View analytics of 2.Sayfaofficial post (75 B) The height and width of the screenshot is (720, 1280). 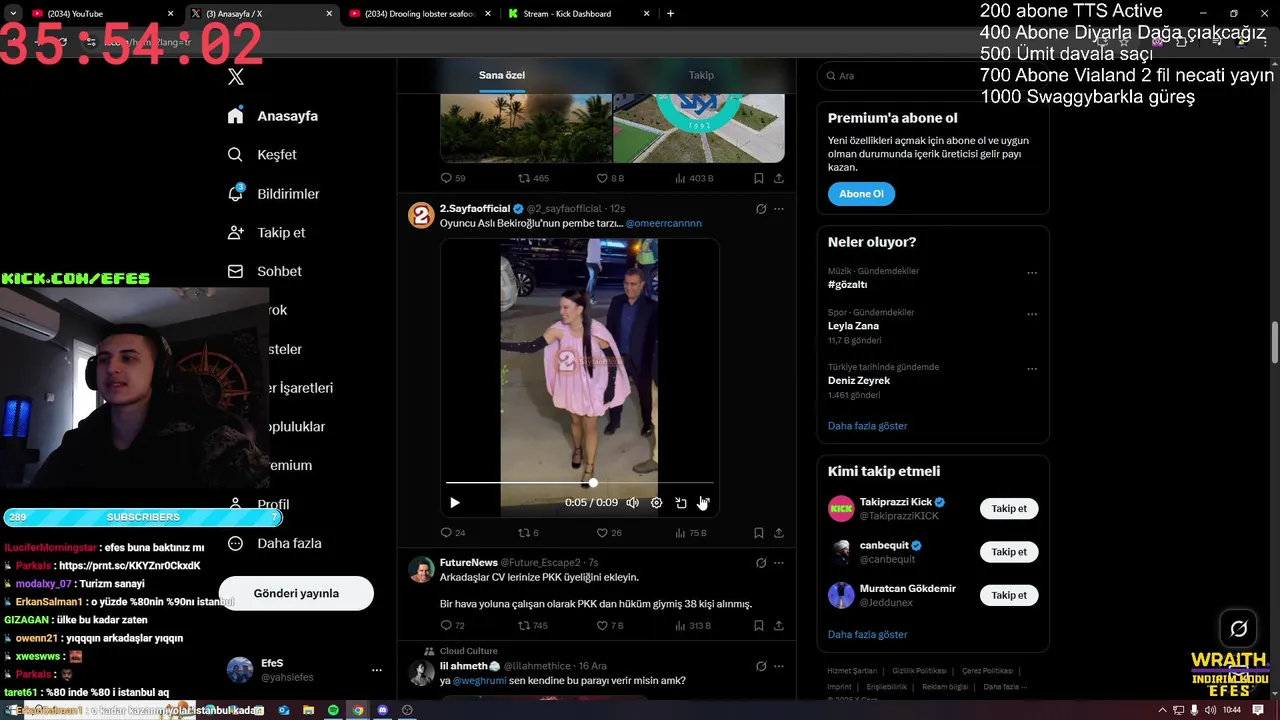(x=690, y=533)
